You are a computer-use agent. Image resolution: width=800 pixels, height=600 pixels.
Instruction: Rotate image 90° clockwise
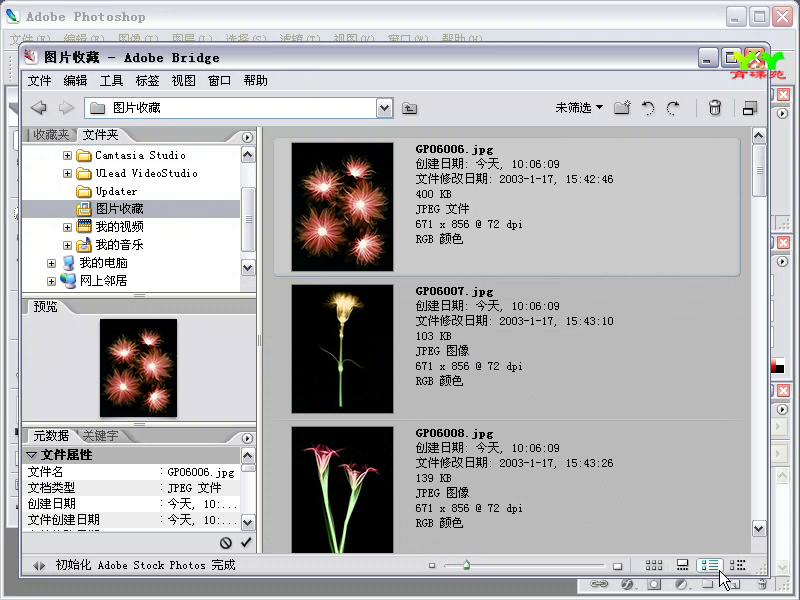(673, 108)
